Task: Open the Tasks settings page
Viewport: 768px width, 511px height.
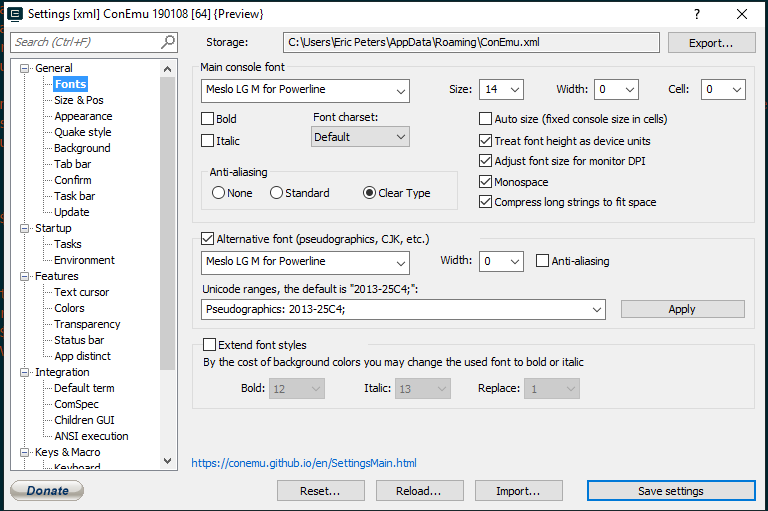Action: point(68,244)
